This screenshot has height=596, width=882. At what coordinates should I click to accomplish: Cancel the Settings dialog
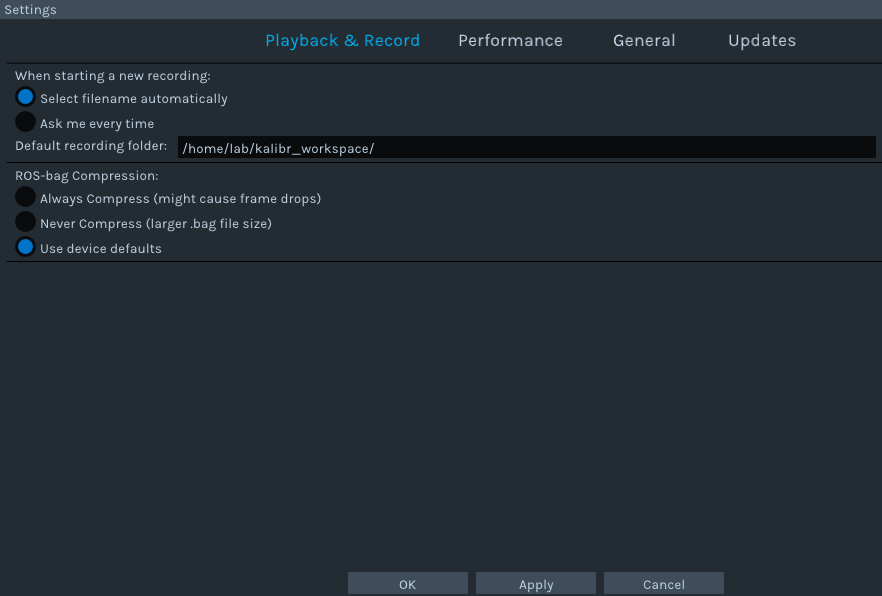coord(664,584)
